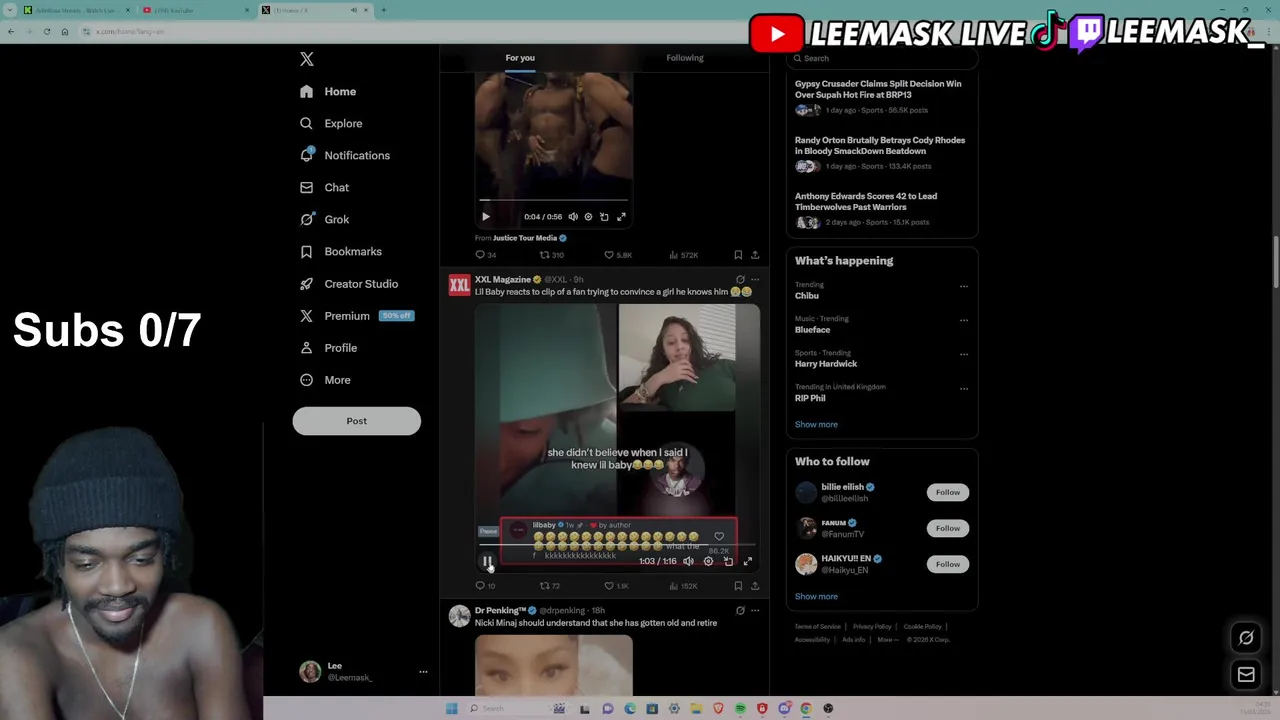Open Grok from the sidebar

click(x=325, y=219)
